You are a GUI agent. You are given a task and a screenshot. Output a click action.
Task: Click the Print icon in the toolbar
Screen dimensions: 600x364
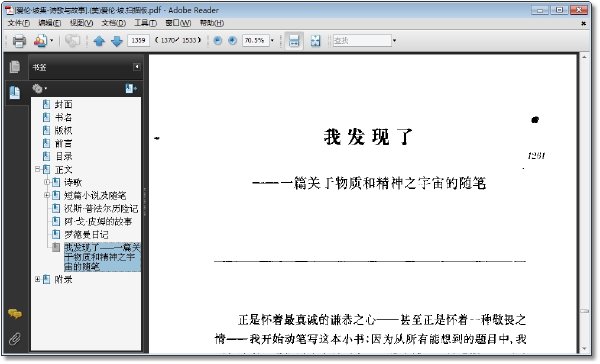click(19, 41)
